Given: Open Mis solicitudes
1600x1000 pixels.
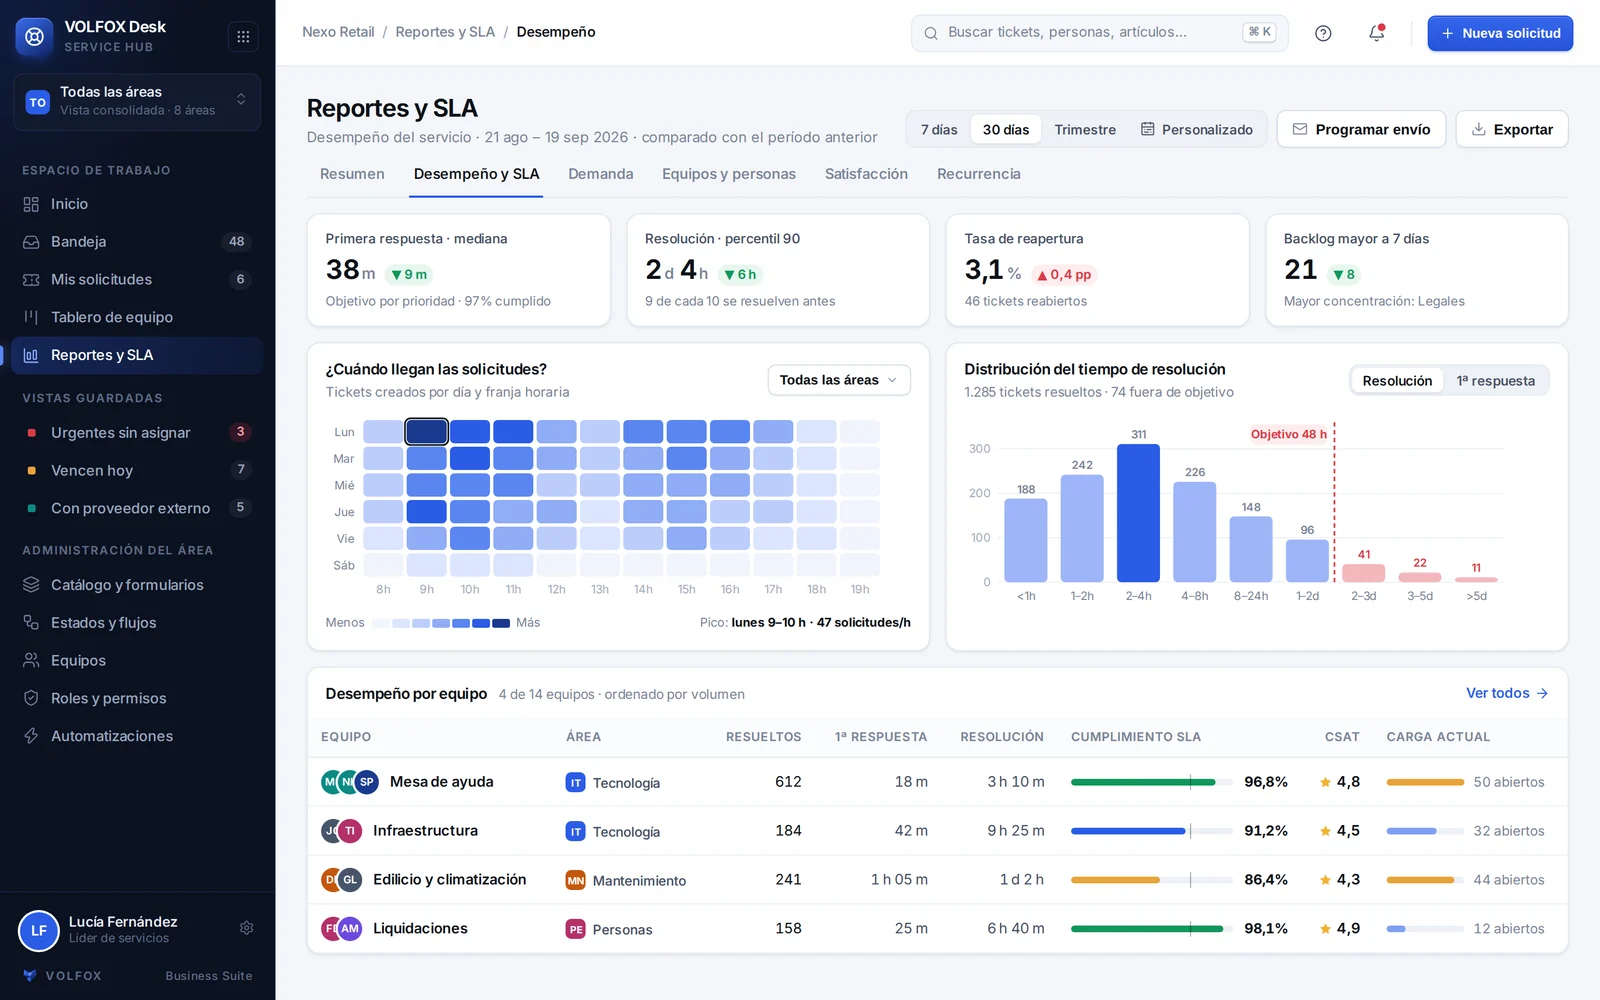Looking at the screenshot, I should 137,280.
